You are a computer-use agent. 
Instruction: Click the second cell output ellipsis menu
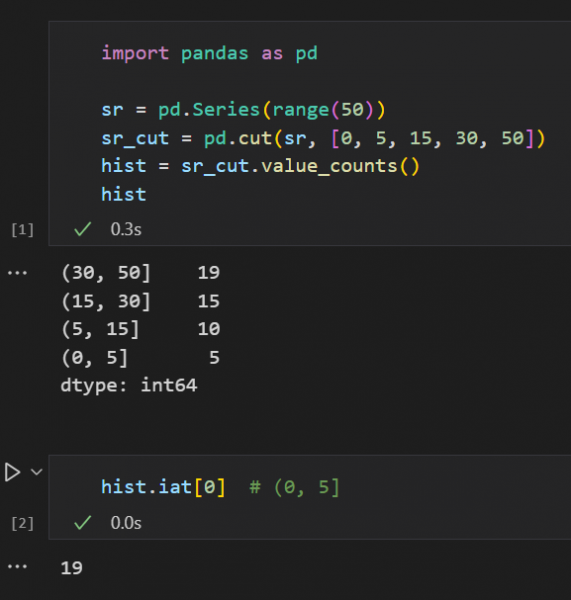[x=18, y=567]
